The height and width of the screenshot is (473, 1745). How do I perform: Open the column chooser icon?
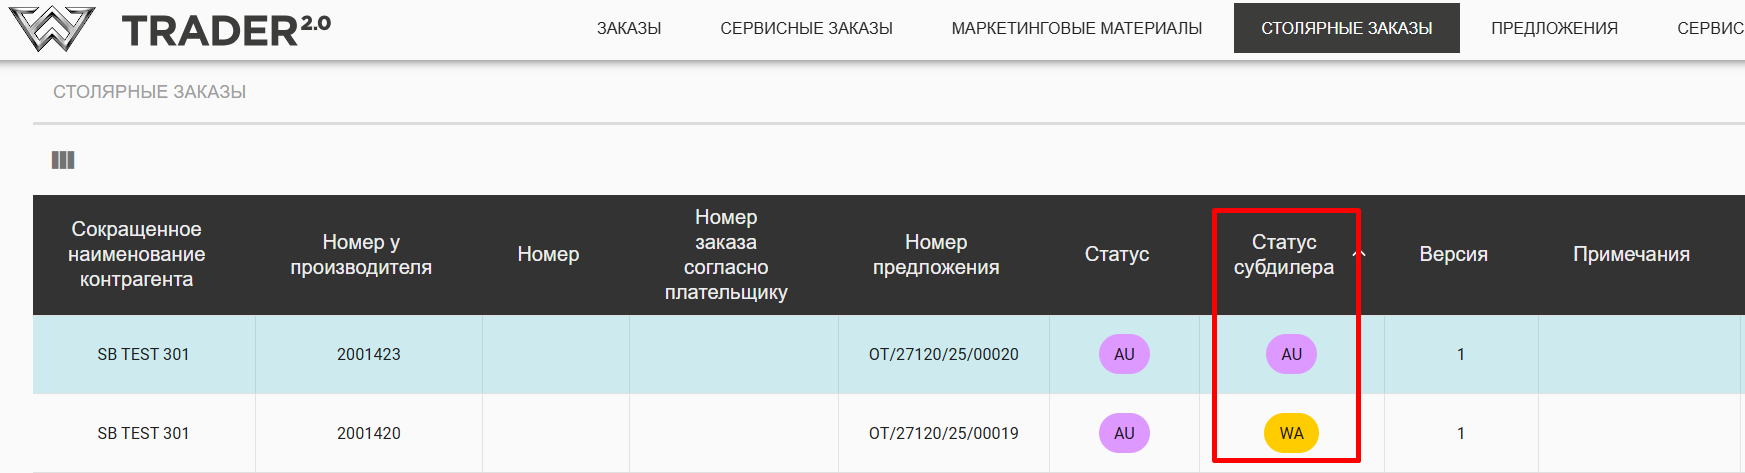tap(63, 160)
